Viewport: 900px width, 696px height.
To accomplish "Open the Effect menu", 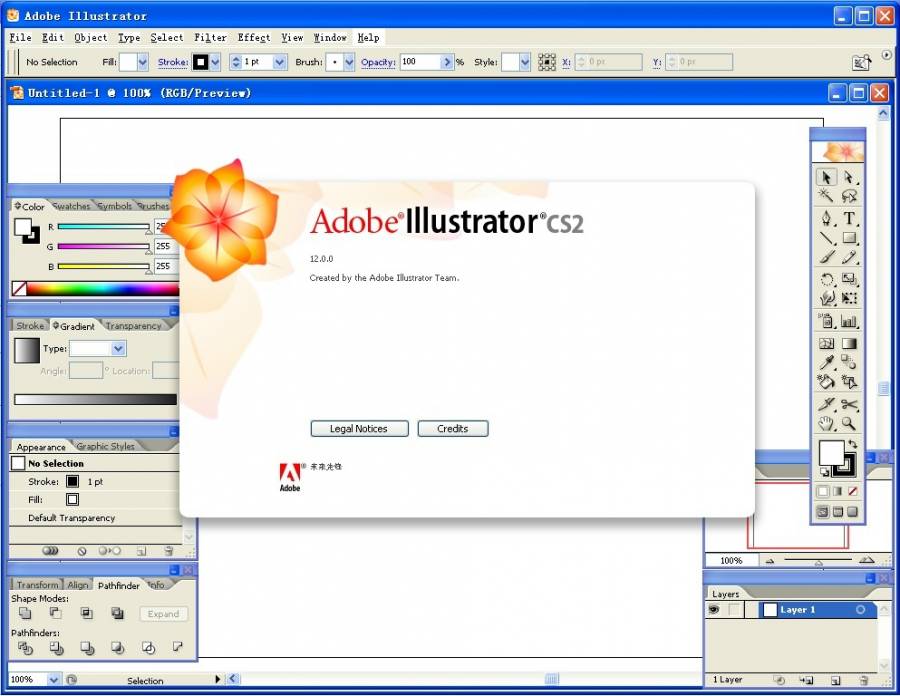I will click(x=253, y=37).
